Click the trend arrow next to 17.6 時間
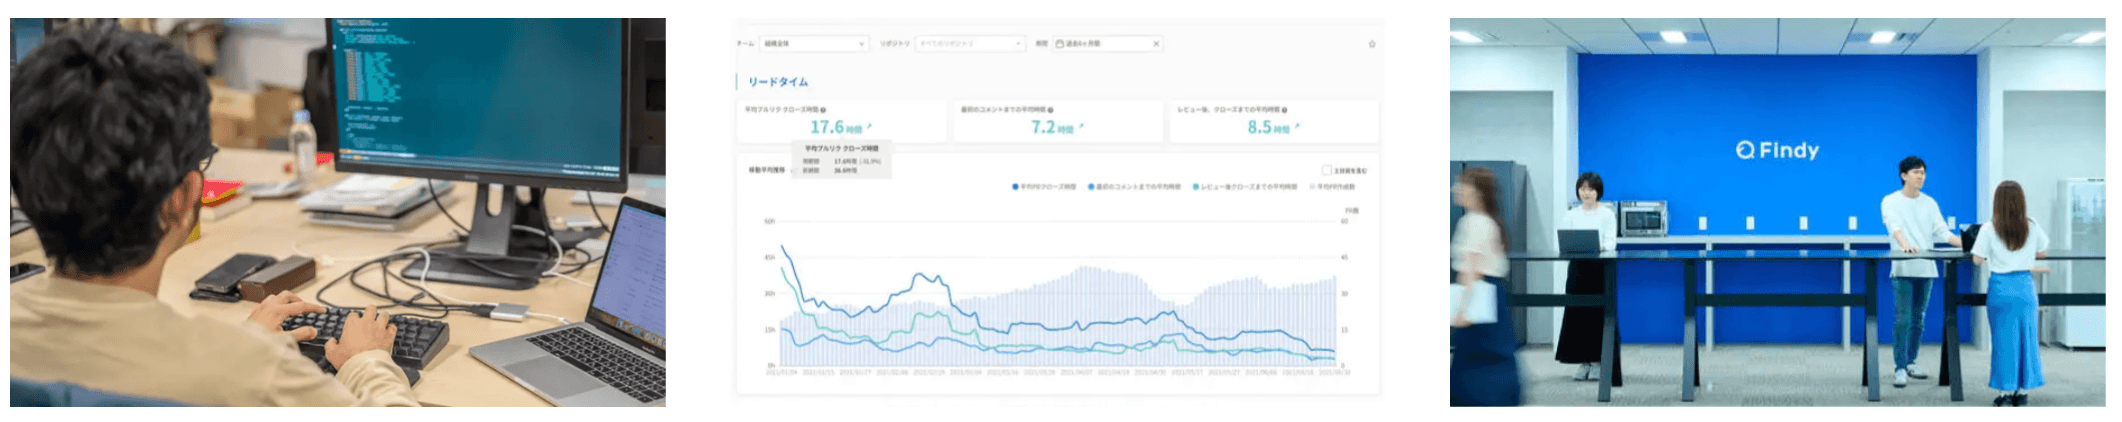Image resolution: width=2122 pixels, height=422 pixels. (869, 127)
